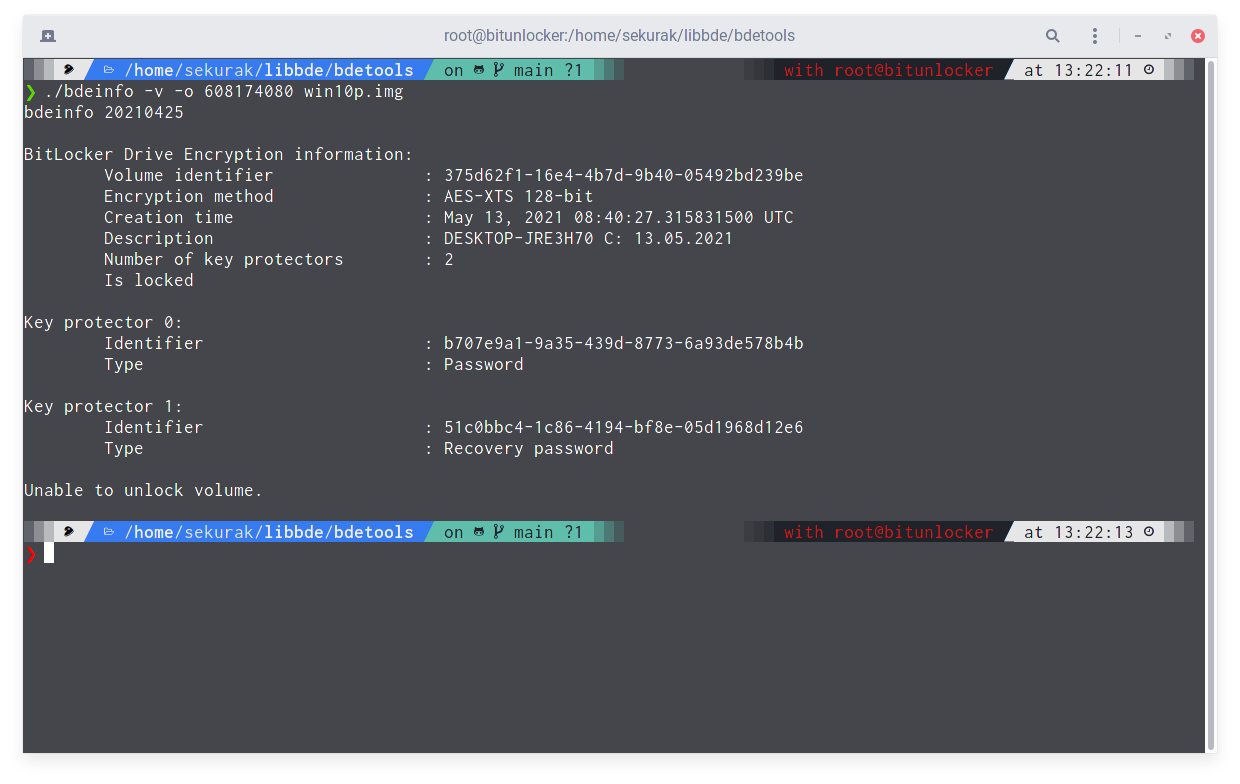Click the Key protector 1 heading

(x=104, y=406)
